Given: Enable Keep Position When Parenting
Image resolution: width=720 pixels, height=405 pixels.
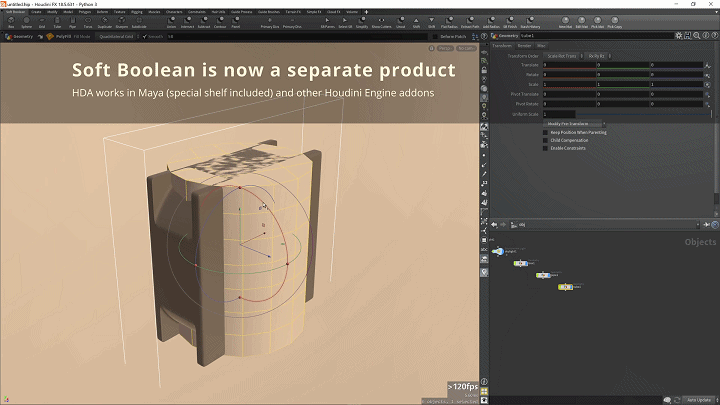Looking at the screenshot, I should pos(546,132).
